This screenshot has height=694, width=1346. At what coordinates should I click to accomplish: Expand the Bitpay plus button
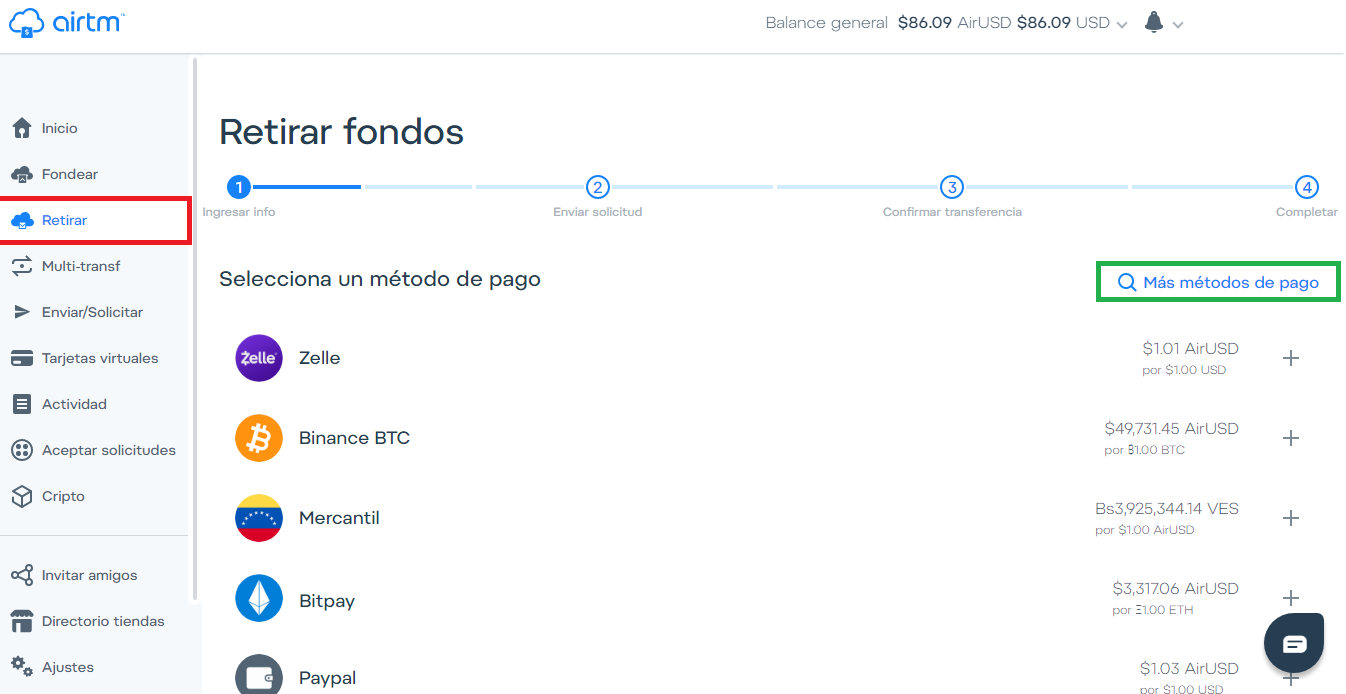click(1291, 598)
